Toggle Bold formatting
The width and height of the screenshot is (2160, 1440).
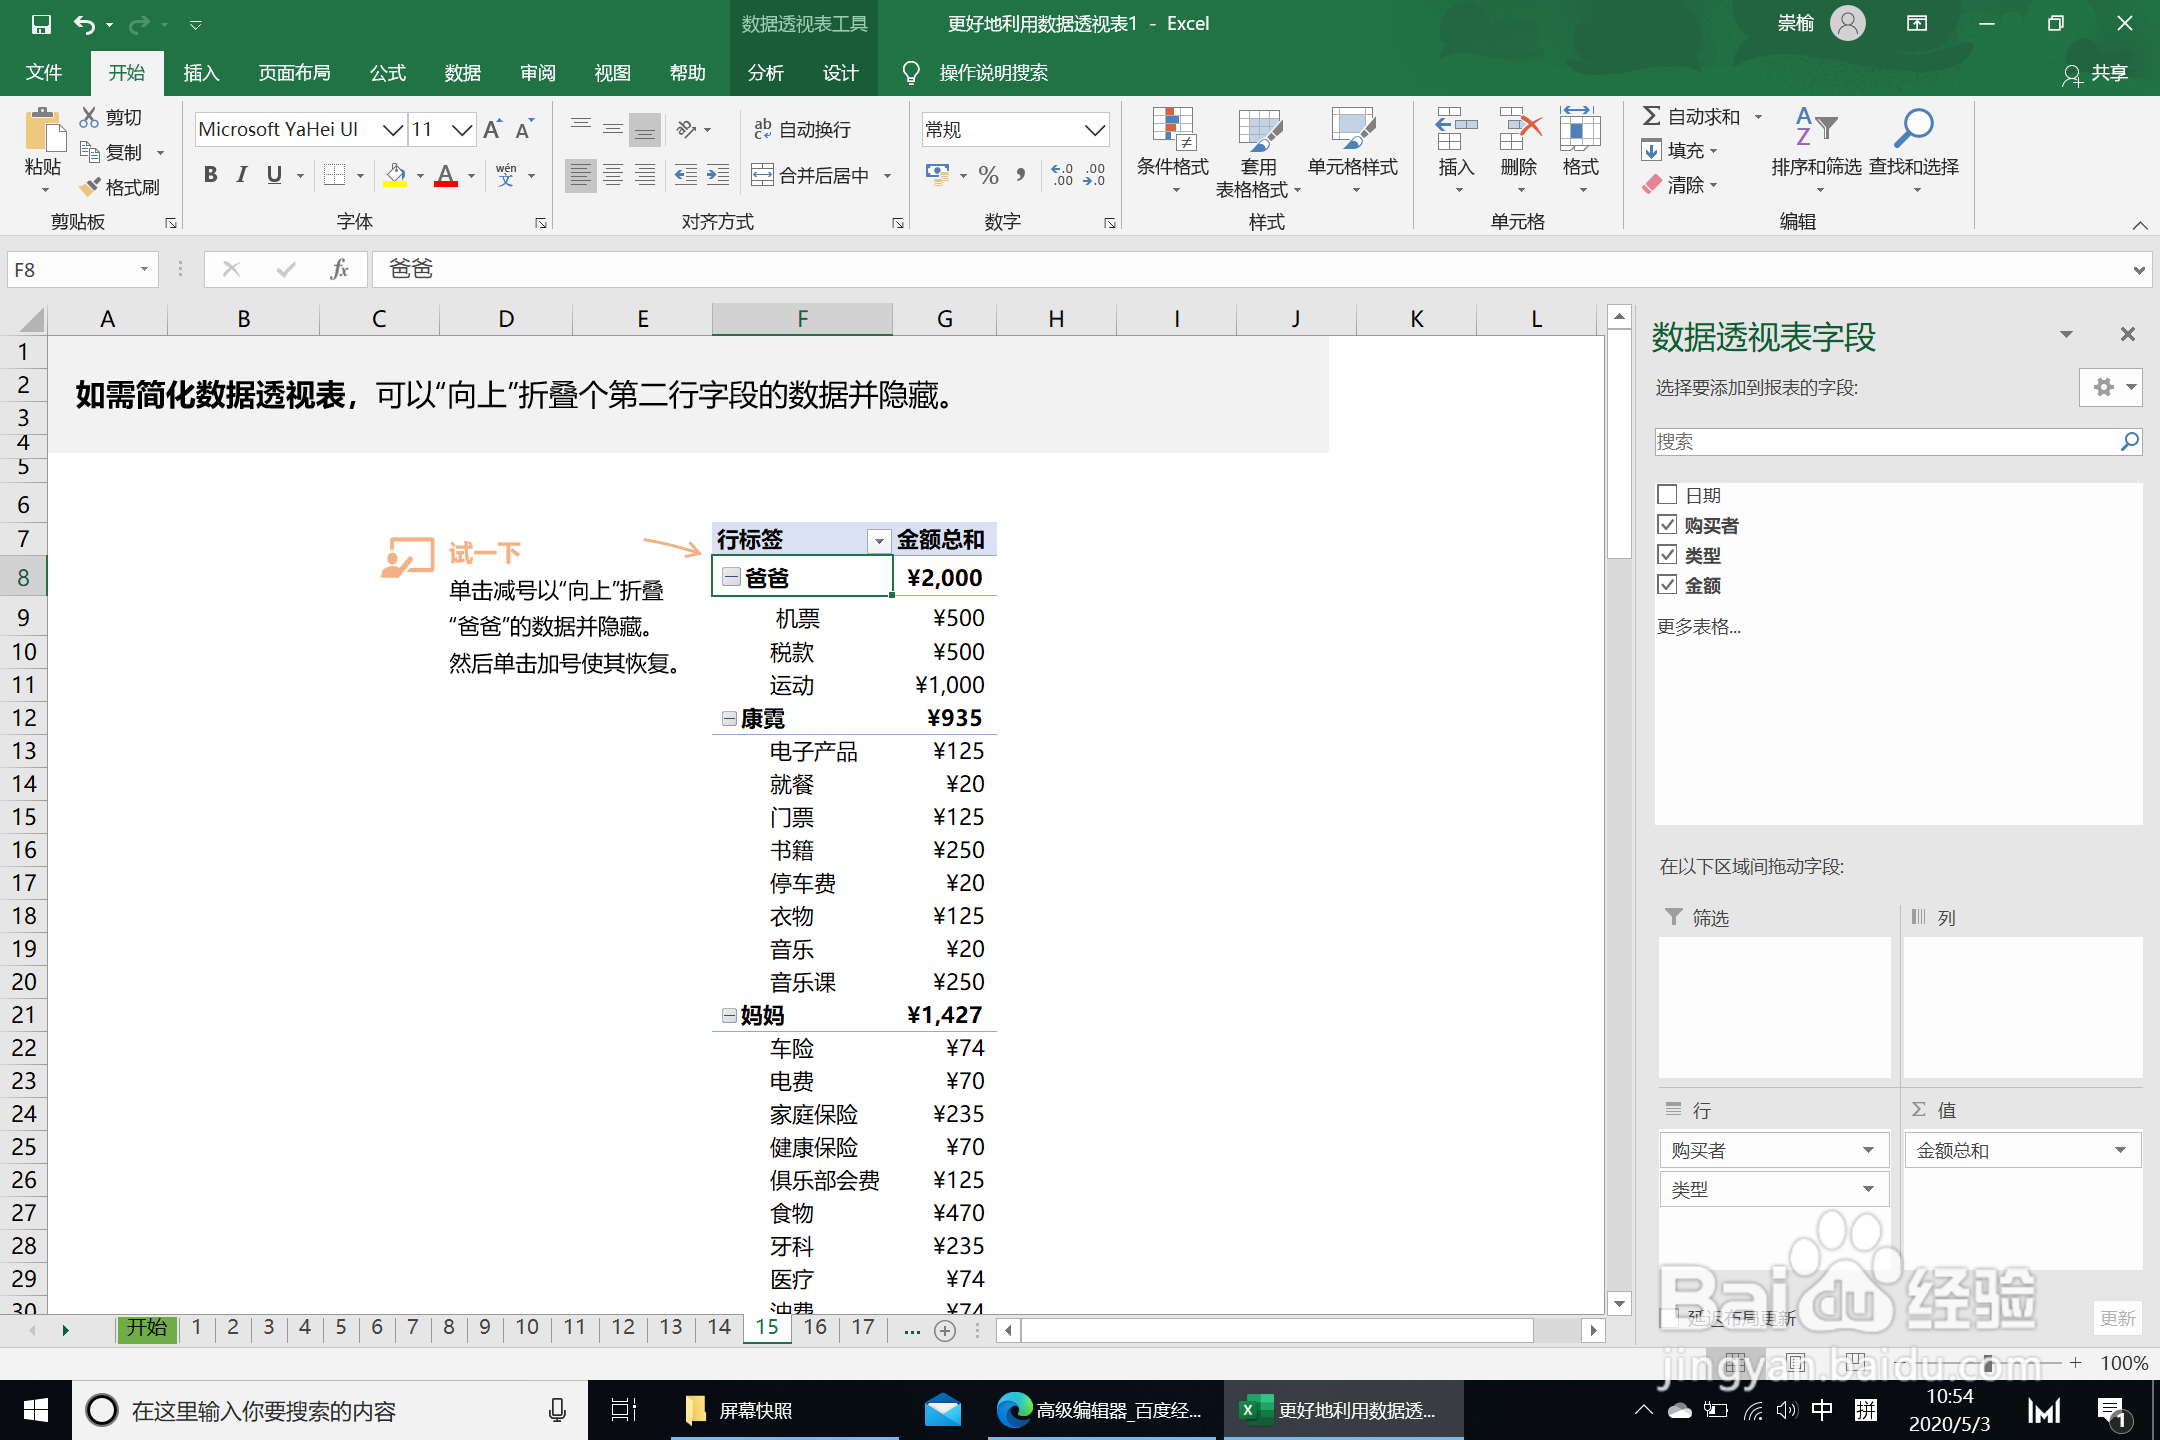tap(210, 175)
